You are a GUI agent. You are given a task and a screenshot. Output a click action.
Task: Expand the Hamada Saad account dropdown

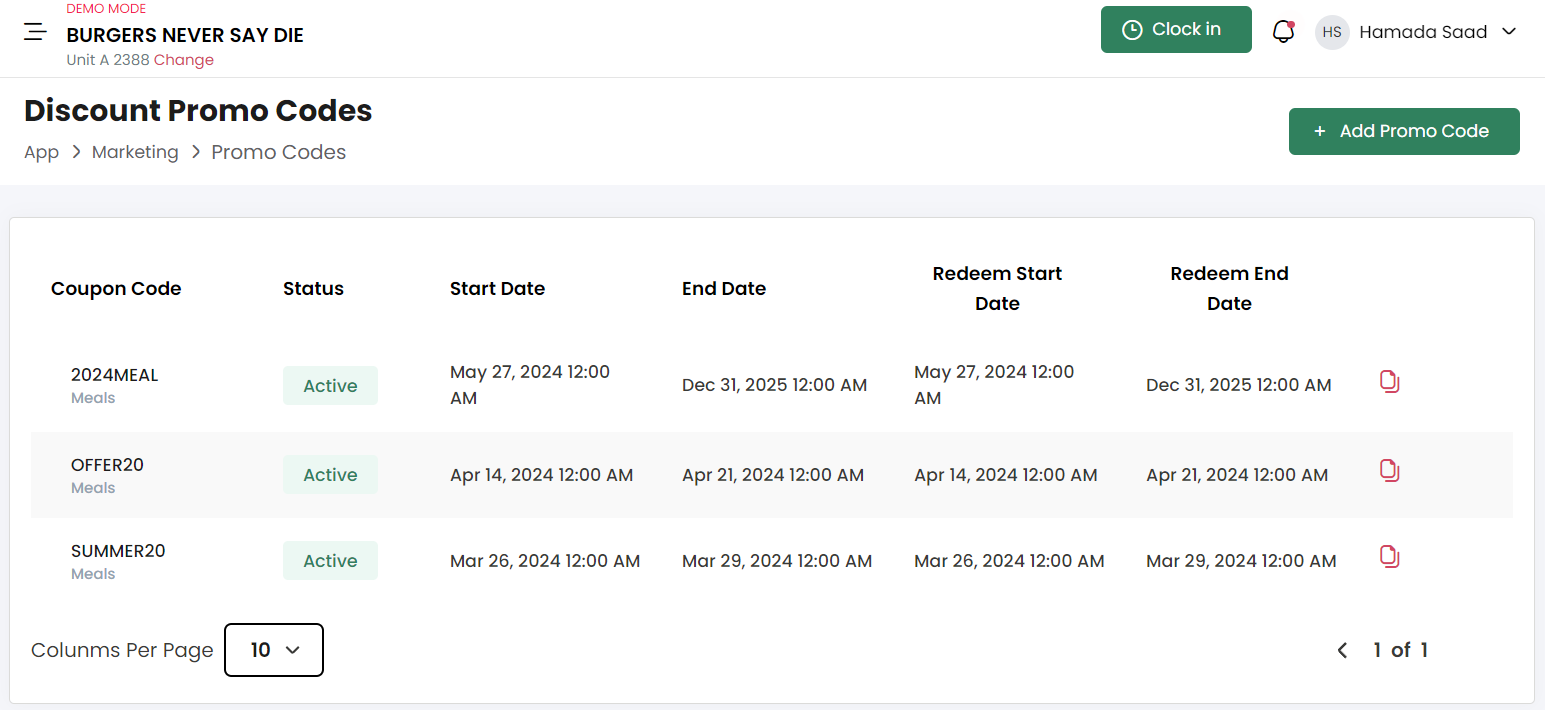pos(1509,32)
